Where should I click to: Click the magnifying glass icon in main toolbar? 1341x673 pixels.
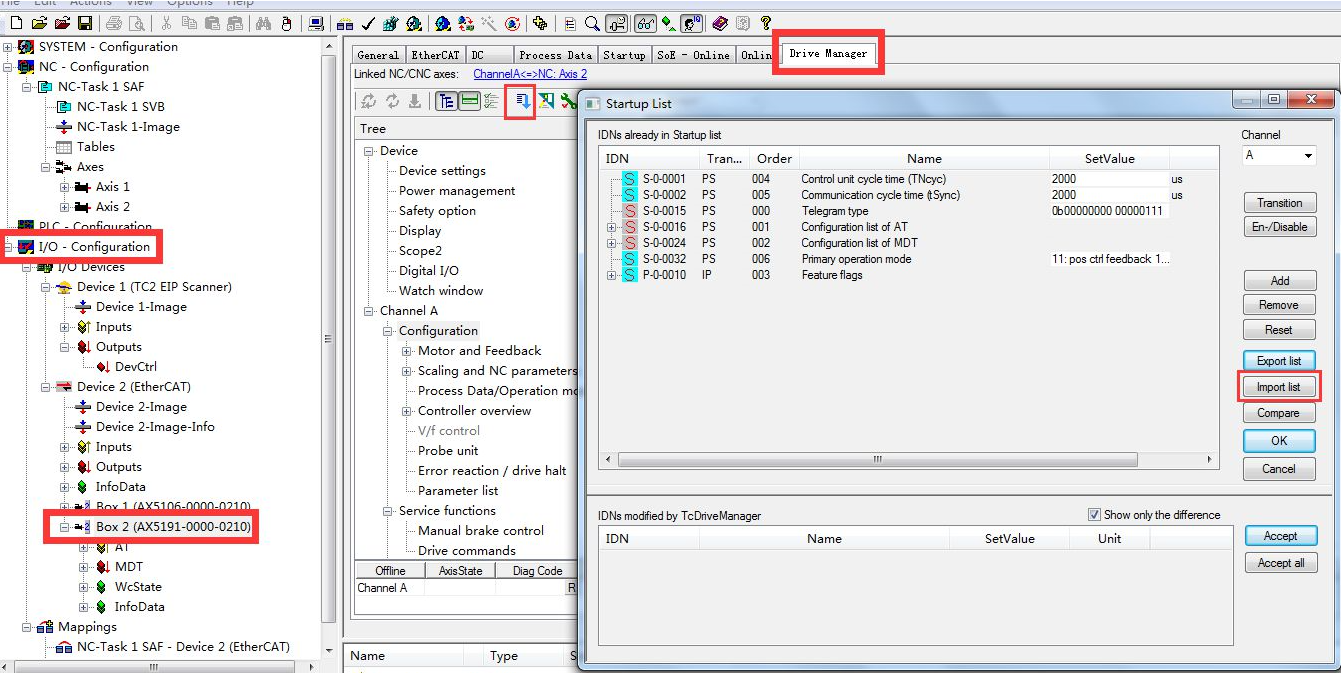(592, 23)
